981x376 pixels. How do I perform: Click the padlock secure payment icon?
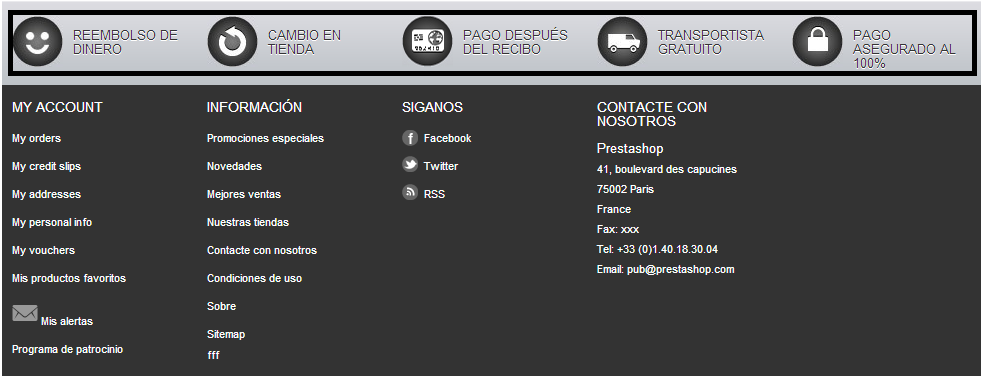coord(818,42)
